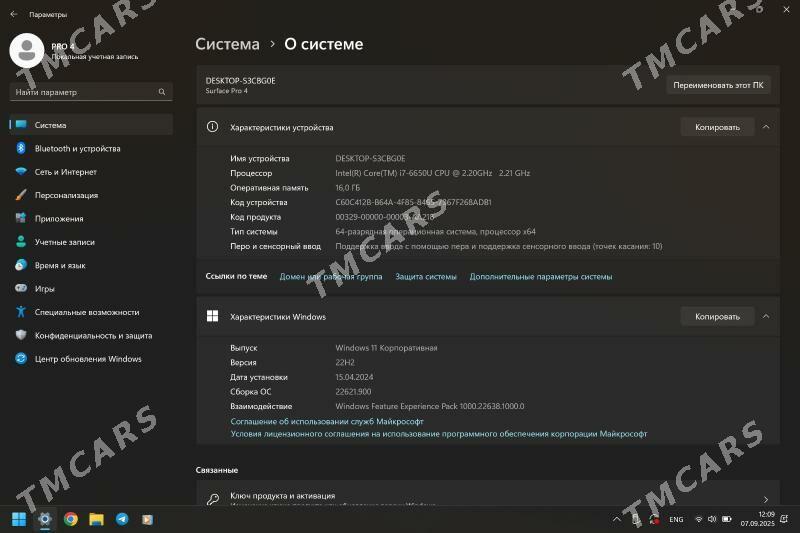The image size is (800, 533).
Task: Go to Приложения settings
Action: pos(59,219)
